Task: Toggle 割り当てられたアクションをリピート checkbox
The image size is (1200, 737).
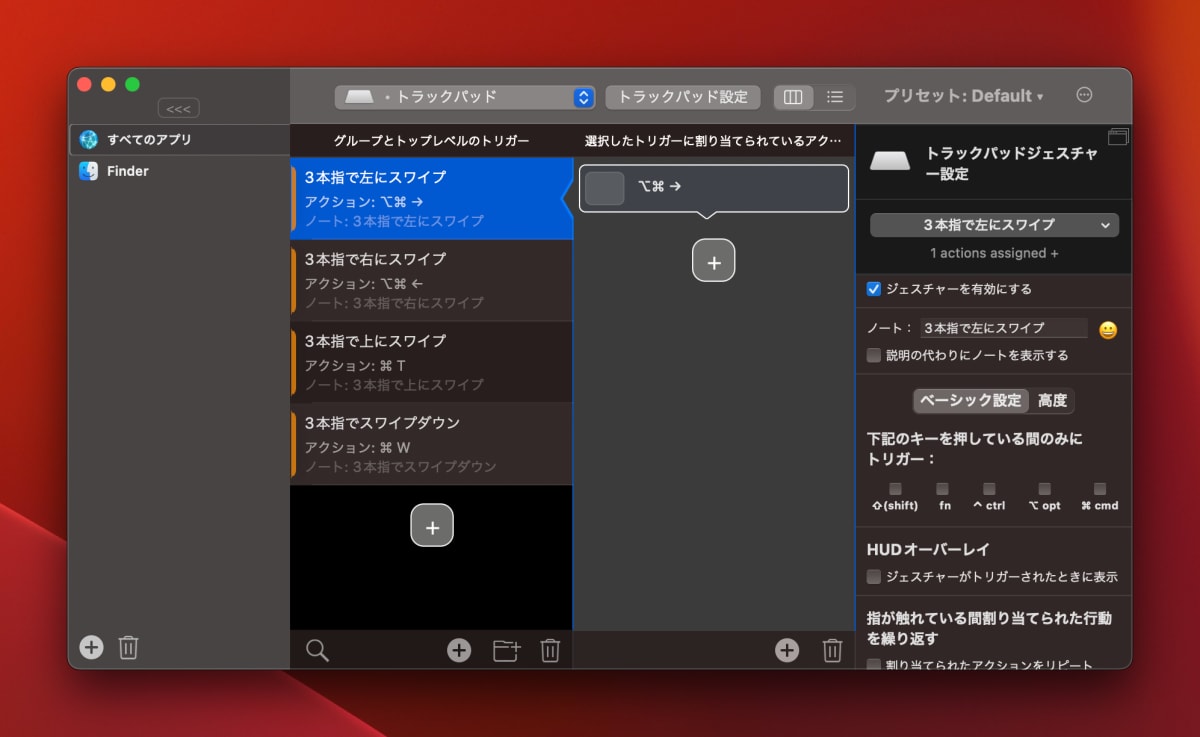Action: (874, 665)
